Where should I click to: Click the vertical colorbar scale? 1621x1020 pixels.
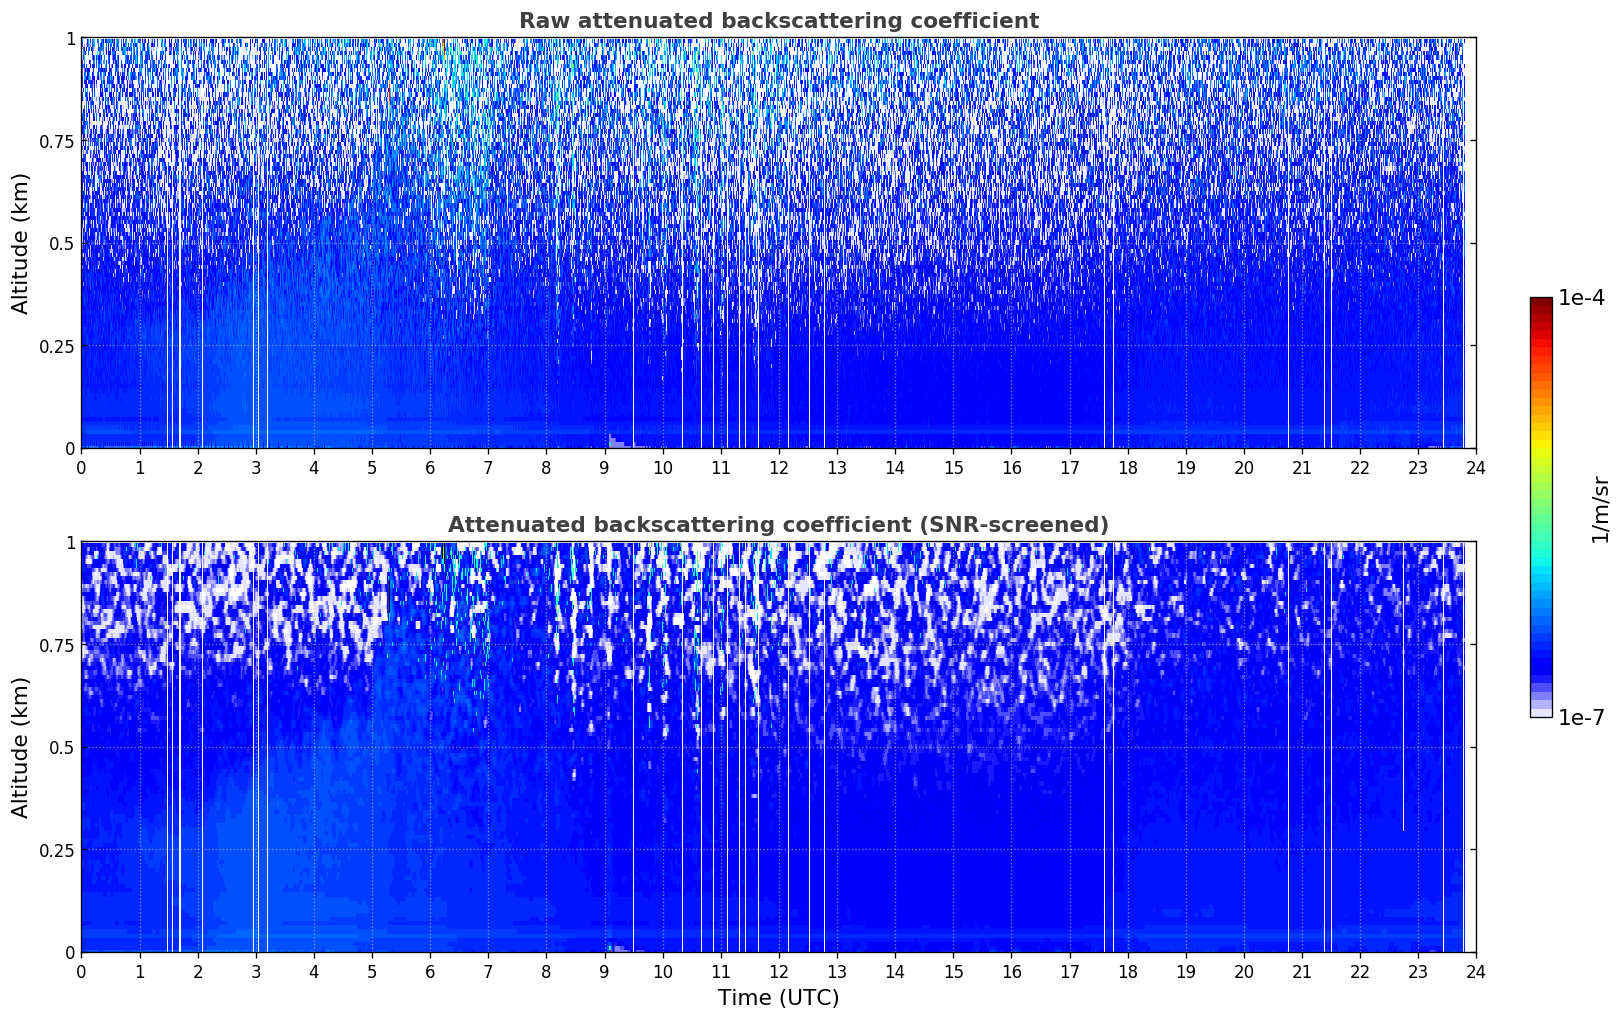point(1541,507)
